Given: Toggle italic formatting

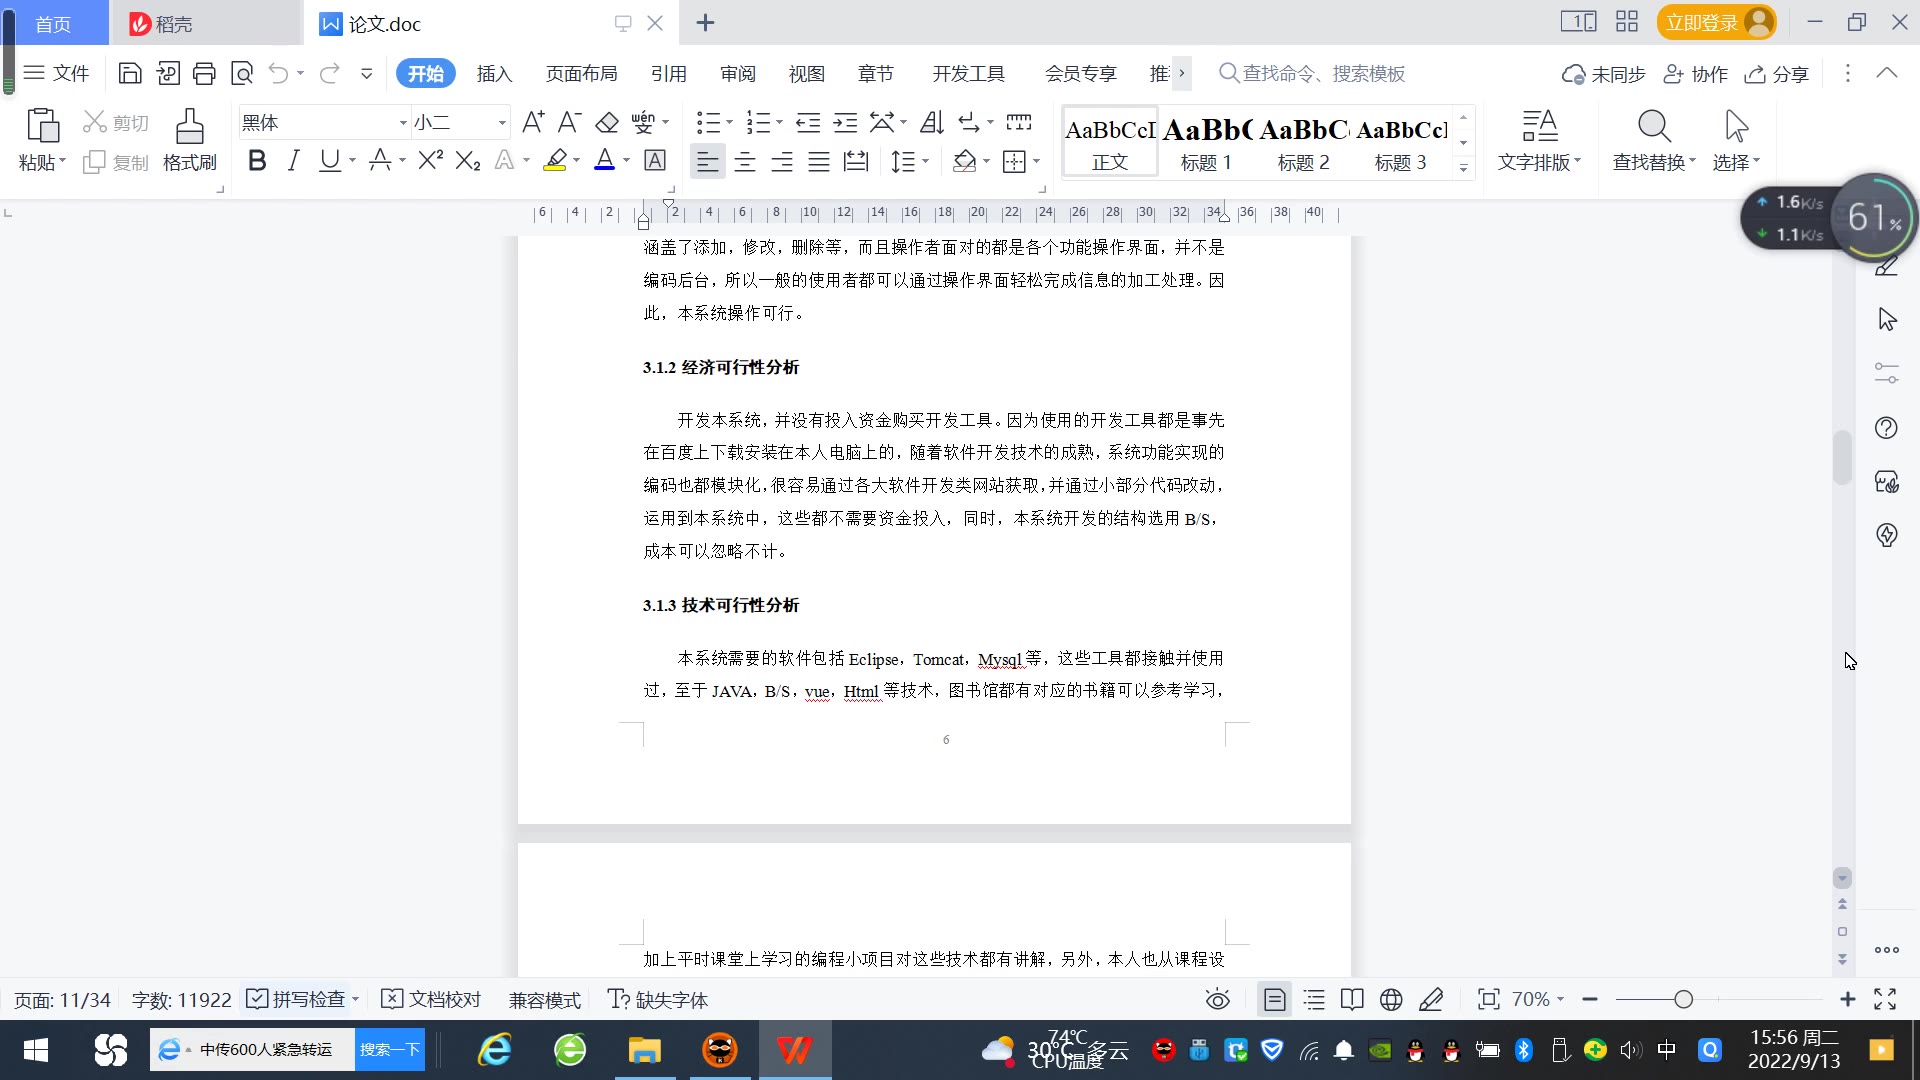Looking at the screenshot, I should tap(293, 161).
